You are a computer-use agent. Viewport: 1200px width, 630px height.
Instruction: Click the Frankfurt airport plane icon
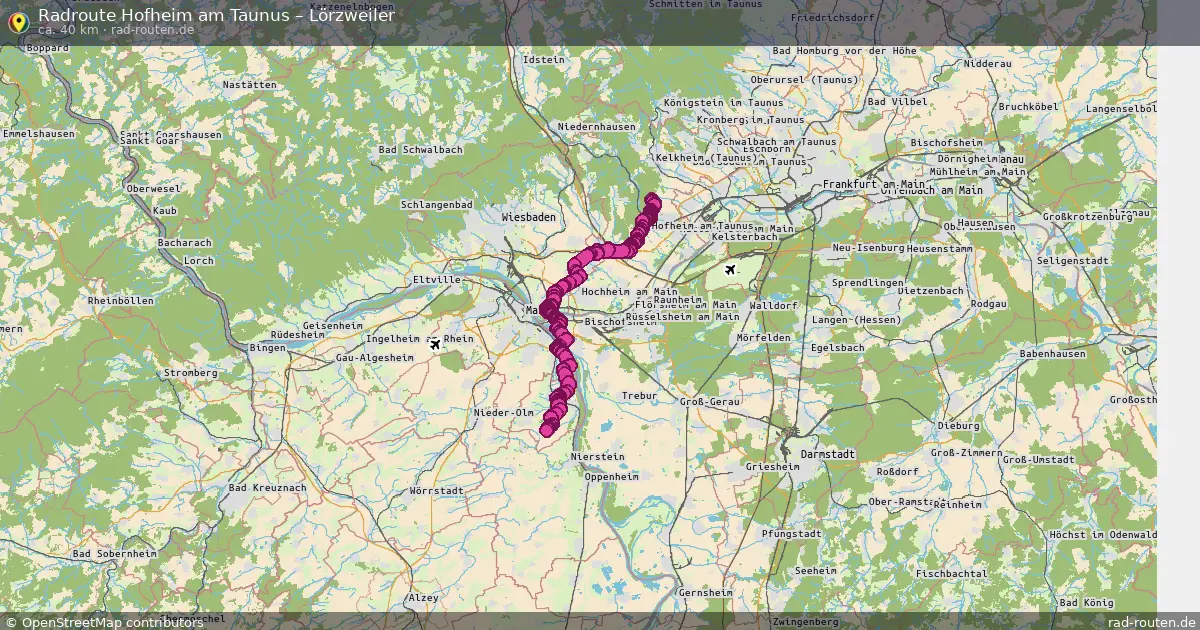click(729, 270)
